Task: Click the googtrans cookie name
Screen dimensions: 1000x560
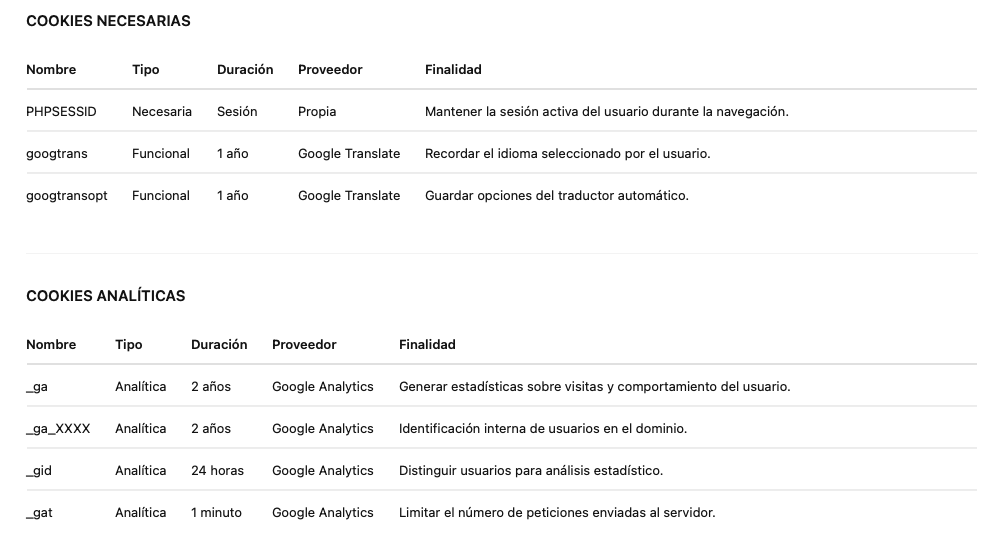Action: click(x=57, y=154)
